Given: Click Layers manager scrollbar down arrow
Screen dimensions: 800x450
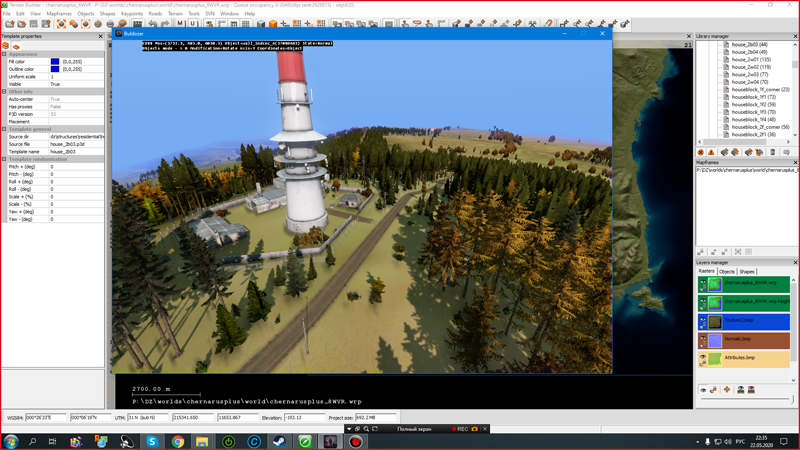Looking at the screenshot, I should [x=793, y=380].
